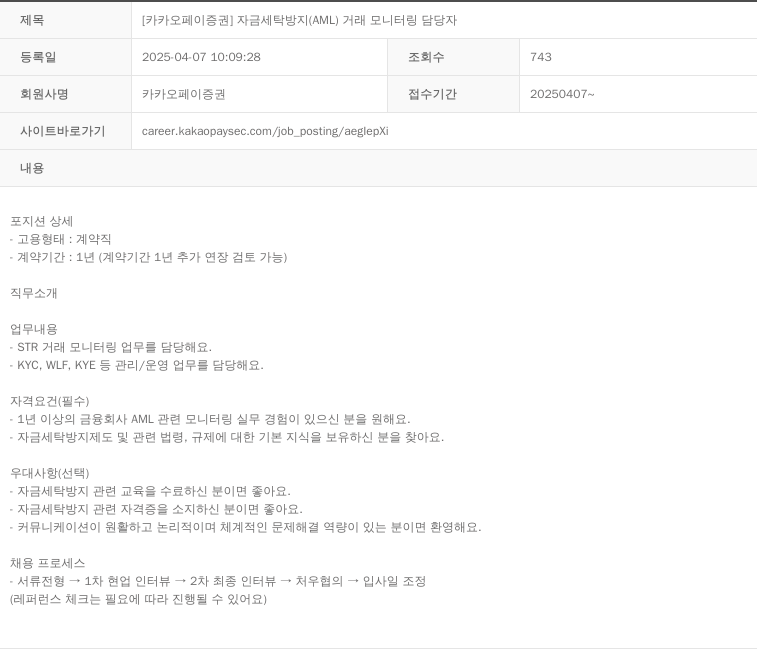Click the registration date '2025-04-07 10:09:28'
The width and height of the screenshot is (757, 649).
tap(201, 57)
